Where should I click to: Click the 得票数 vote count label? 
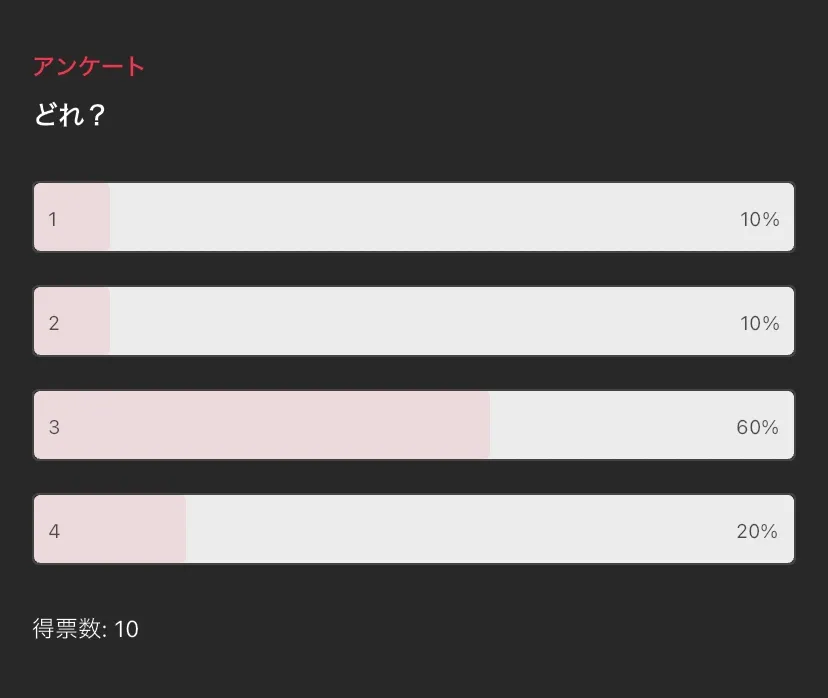pos(68,629)
